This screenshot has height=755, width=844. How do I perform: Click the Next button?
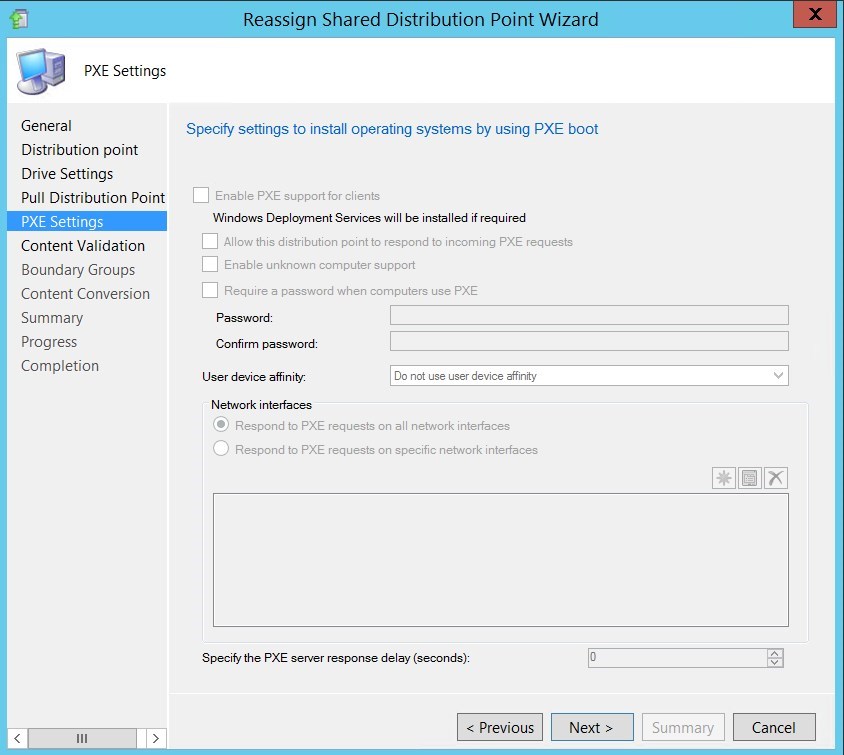(x=592, y=727)
